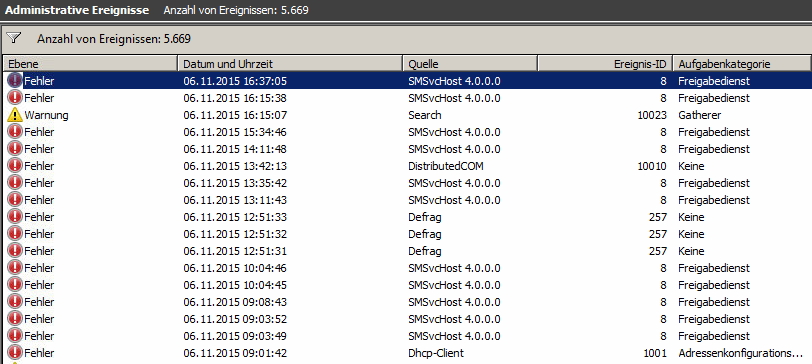Click Defrag source at 12:51:33

point(425,217)
